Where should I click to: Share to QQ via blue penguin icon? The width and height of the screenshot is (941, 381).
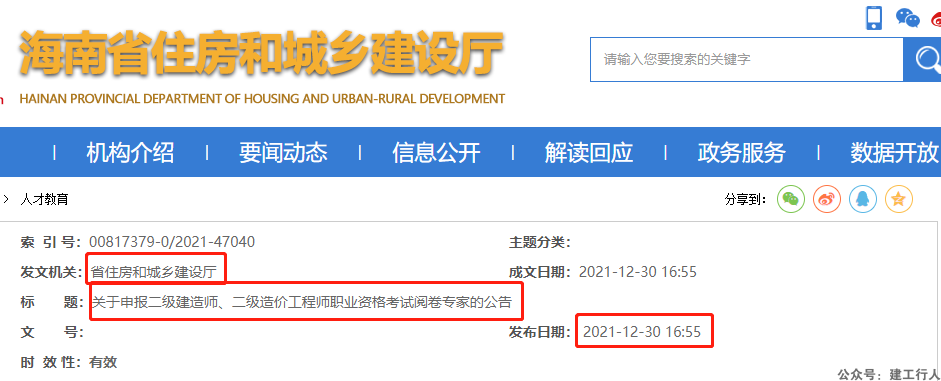pos(863,199)
